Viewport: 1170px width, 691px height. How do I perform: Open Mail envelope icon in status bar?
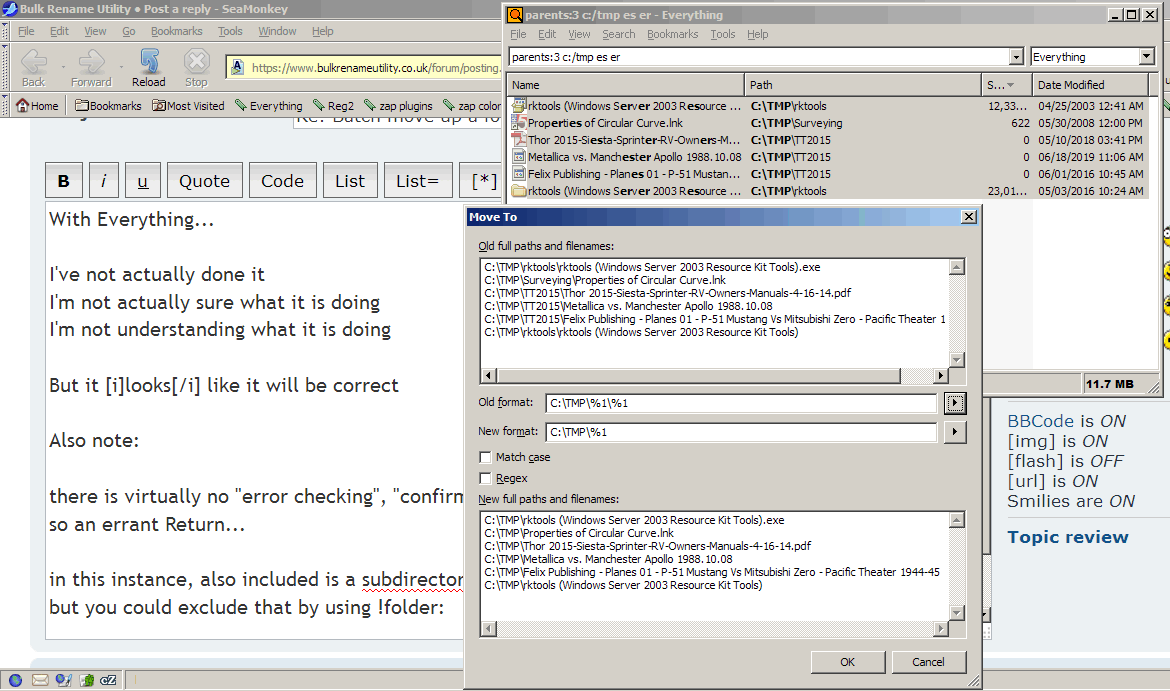[x=40, y=680]
